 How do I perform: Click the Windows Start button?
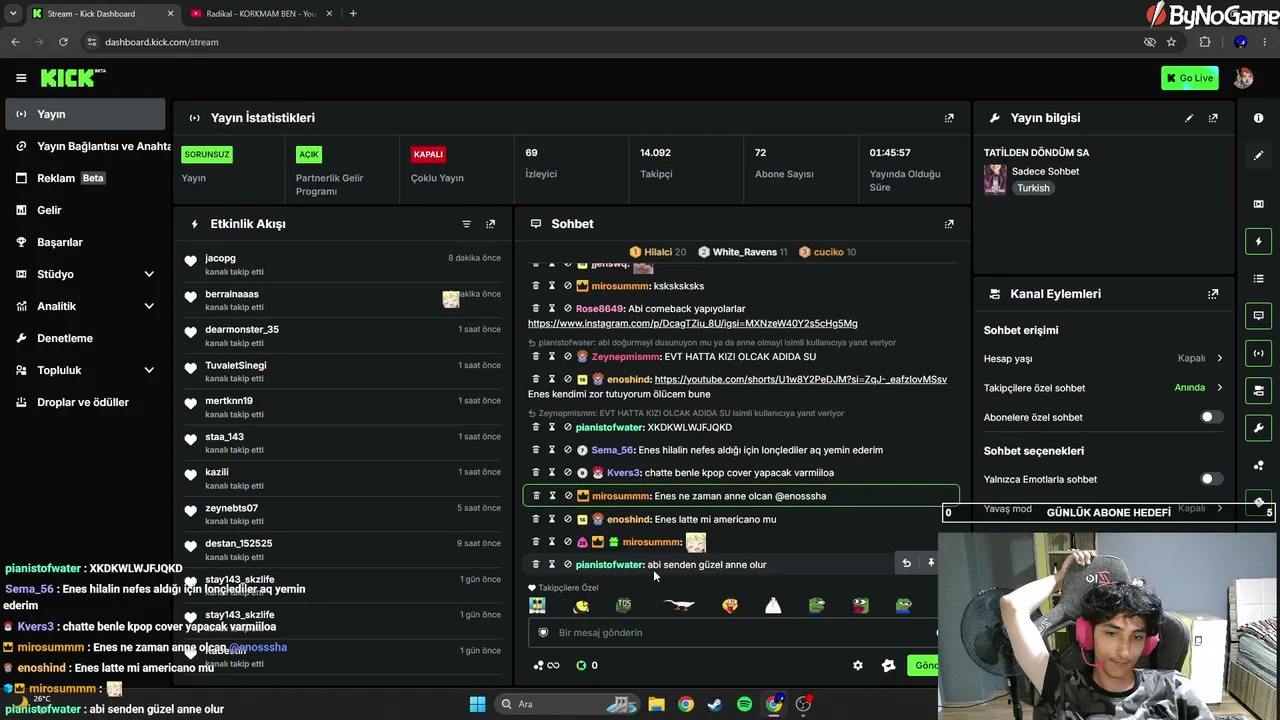pyautogui.click(x=477, y=704)
